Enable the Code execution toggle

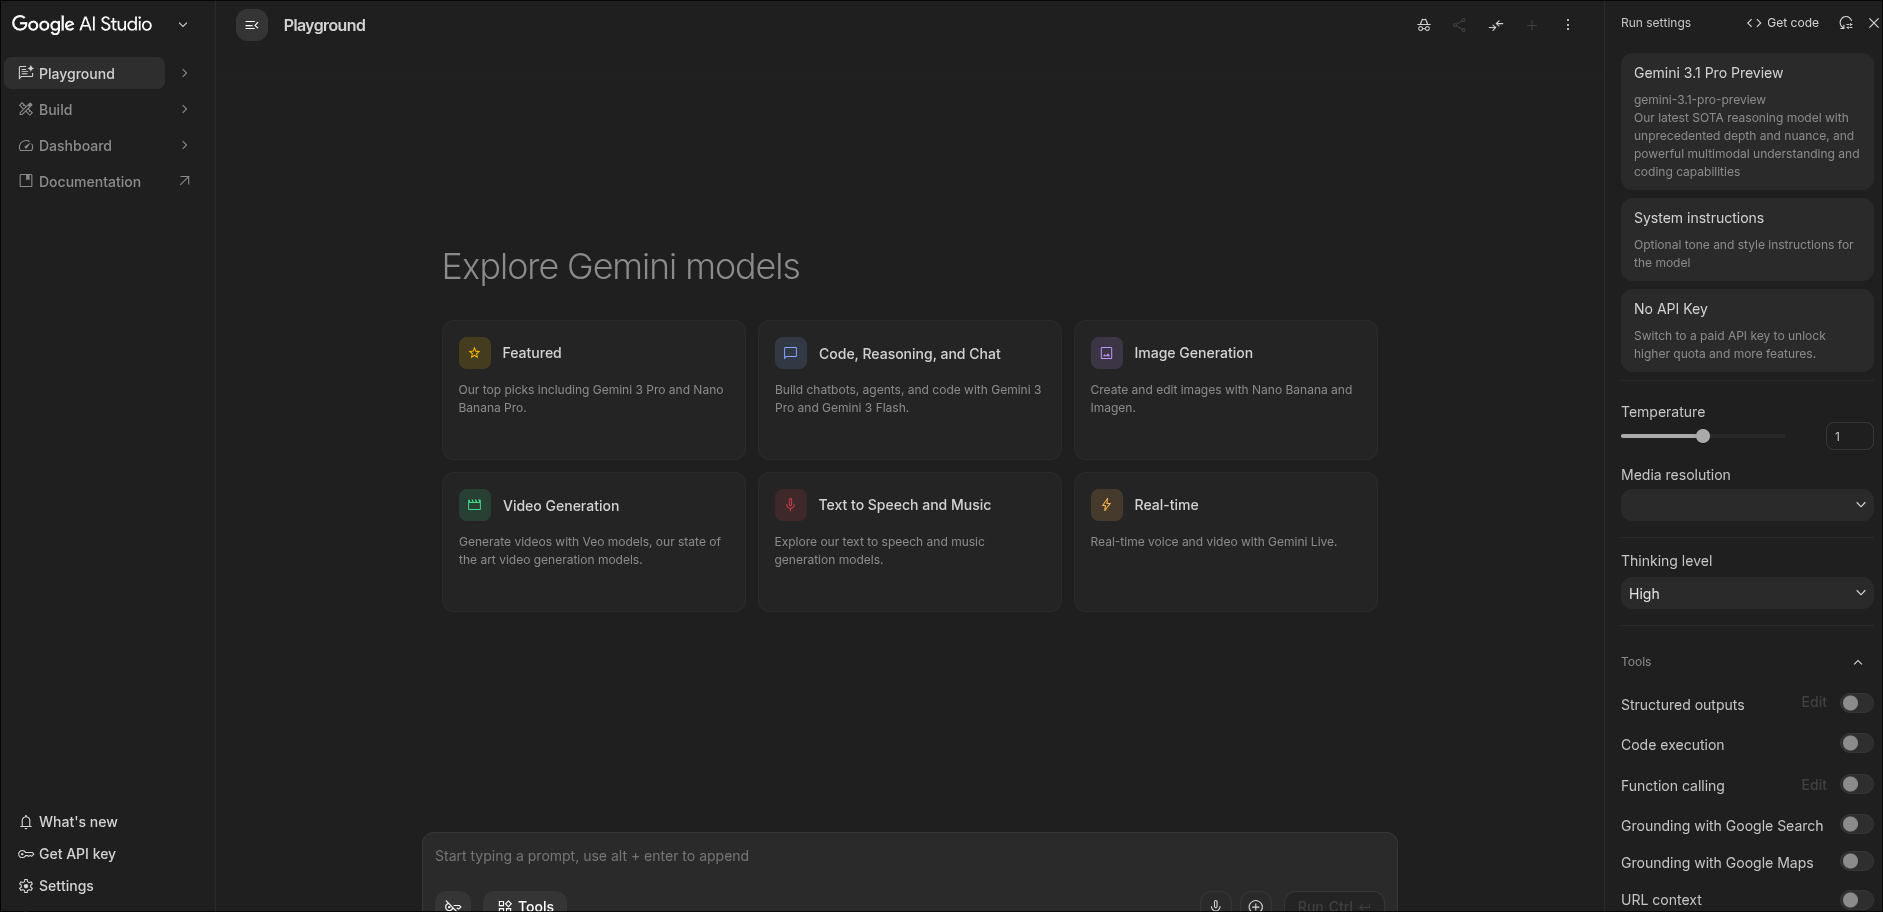pos(1856,744)
